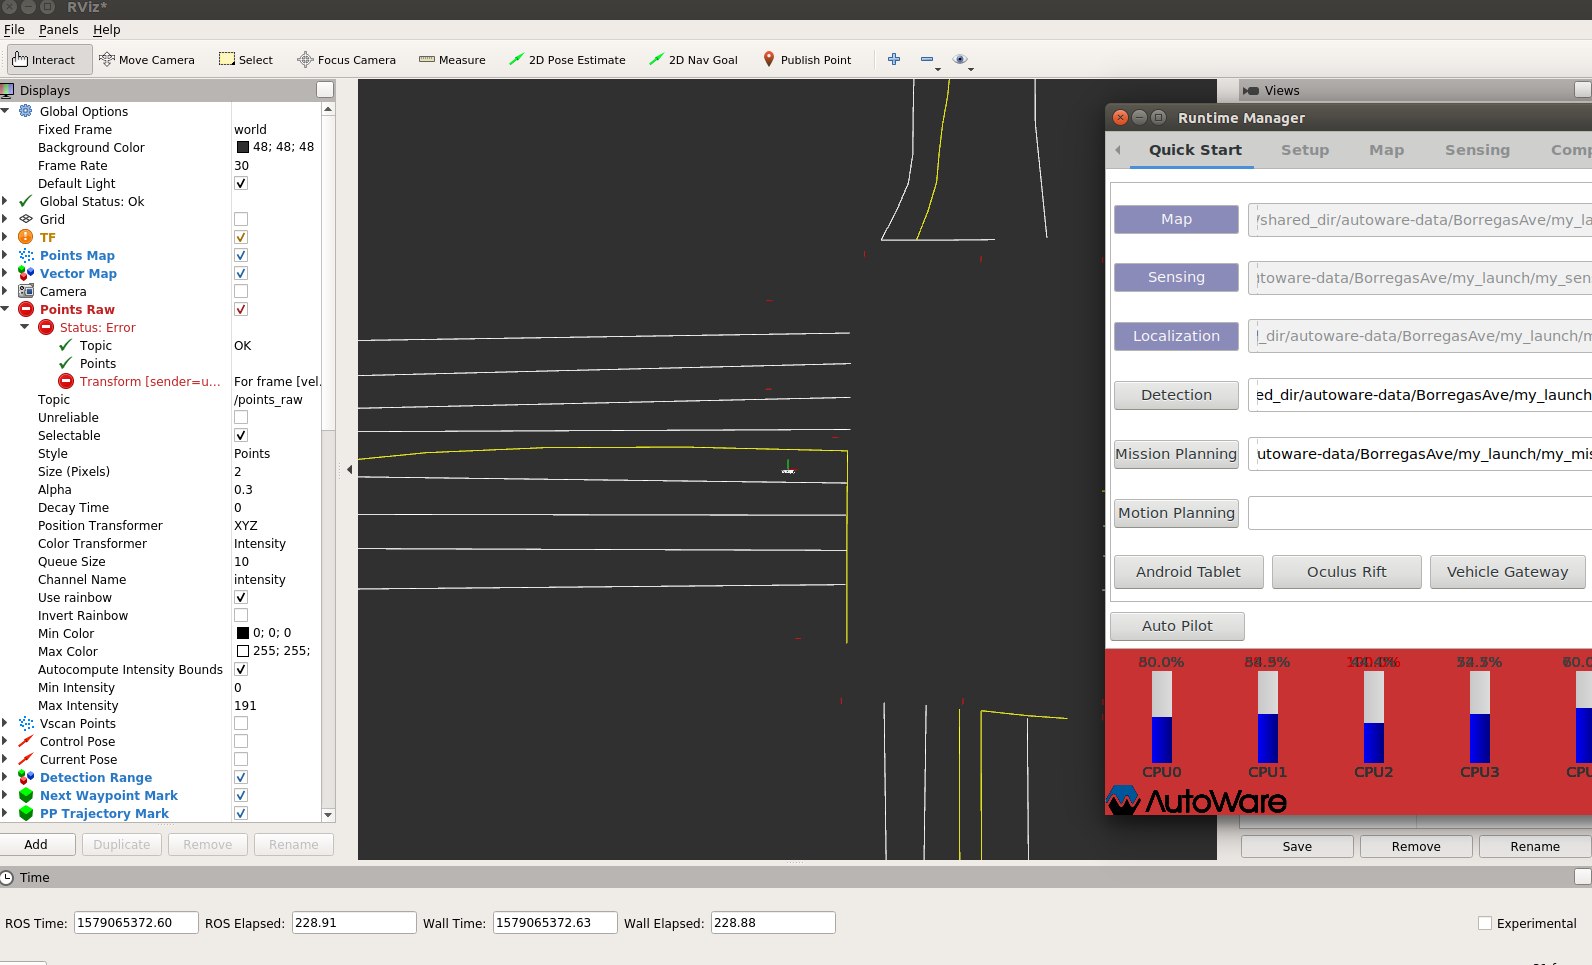Toggle the Default Light checkbox
Viewport: 1592px width, 965px height.
[x=241, y=183]
